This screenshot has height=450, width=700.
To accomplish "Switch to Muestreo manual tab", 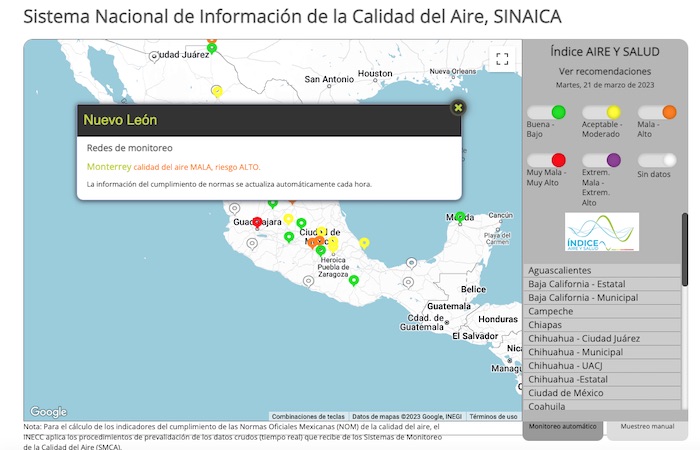I will pos(647,426).
